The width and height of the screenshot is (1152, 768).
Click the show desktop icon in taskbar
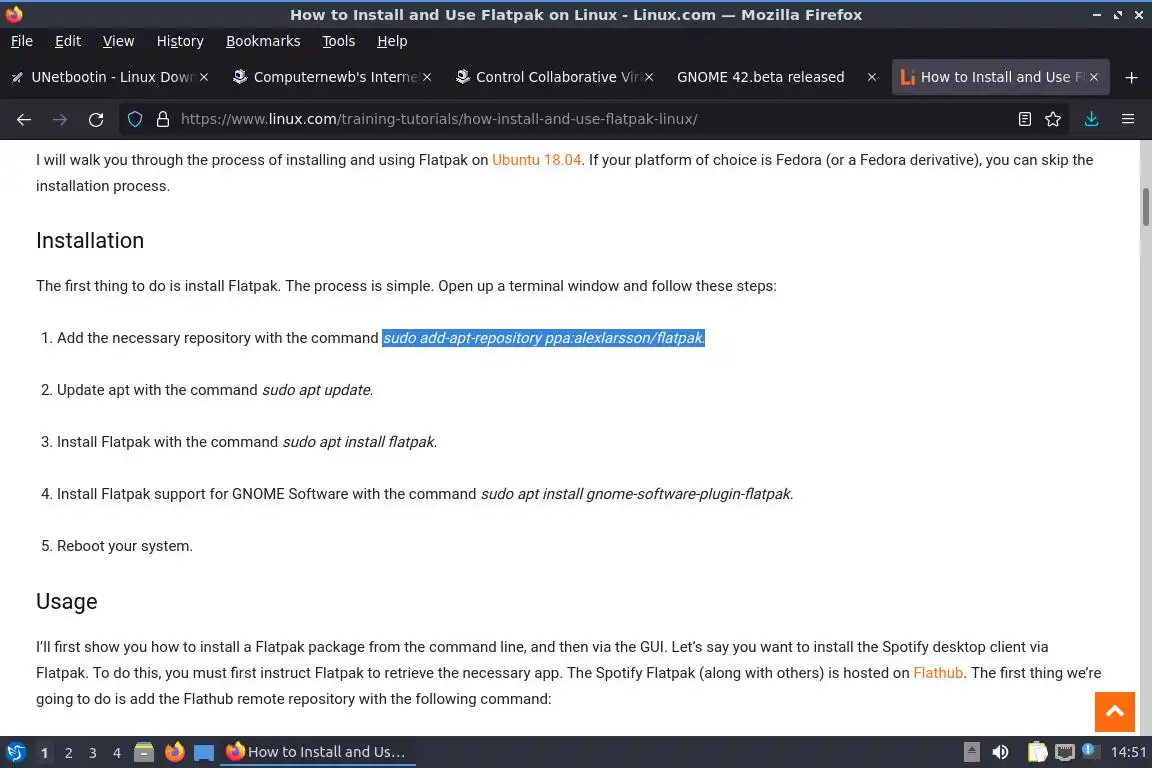204,753
